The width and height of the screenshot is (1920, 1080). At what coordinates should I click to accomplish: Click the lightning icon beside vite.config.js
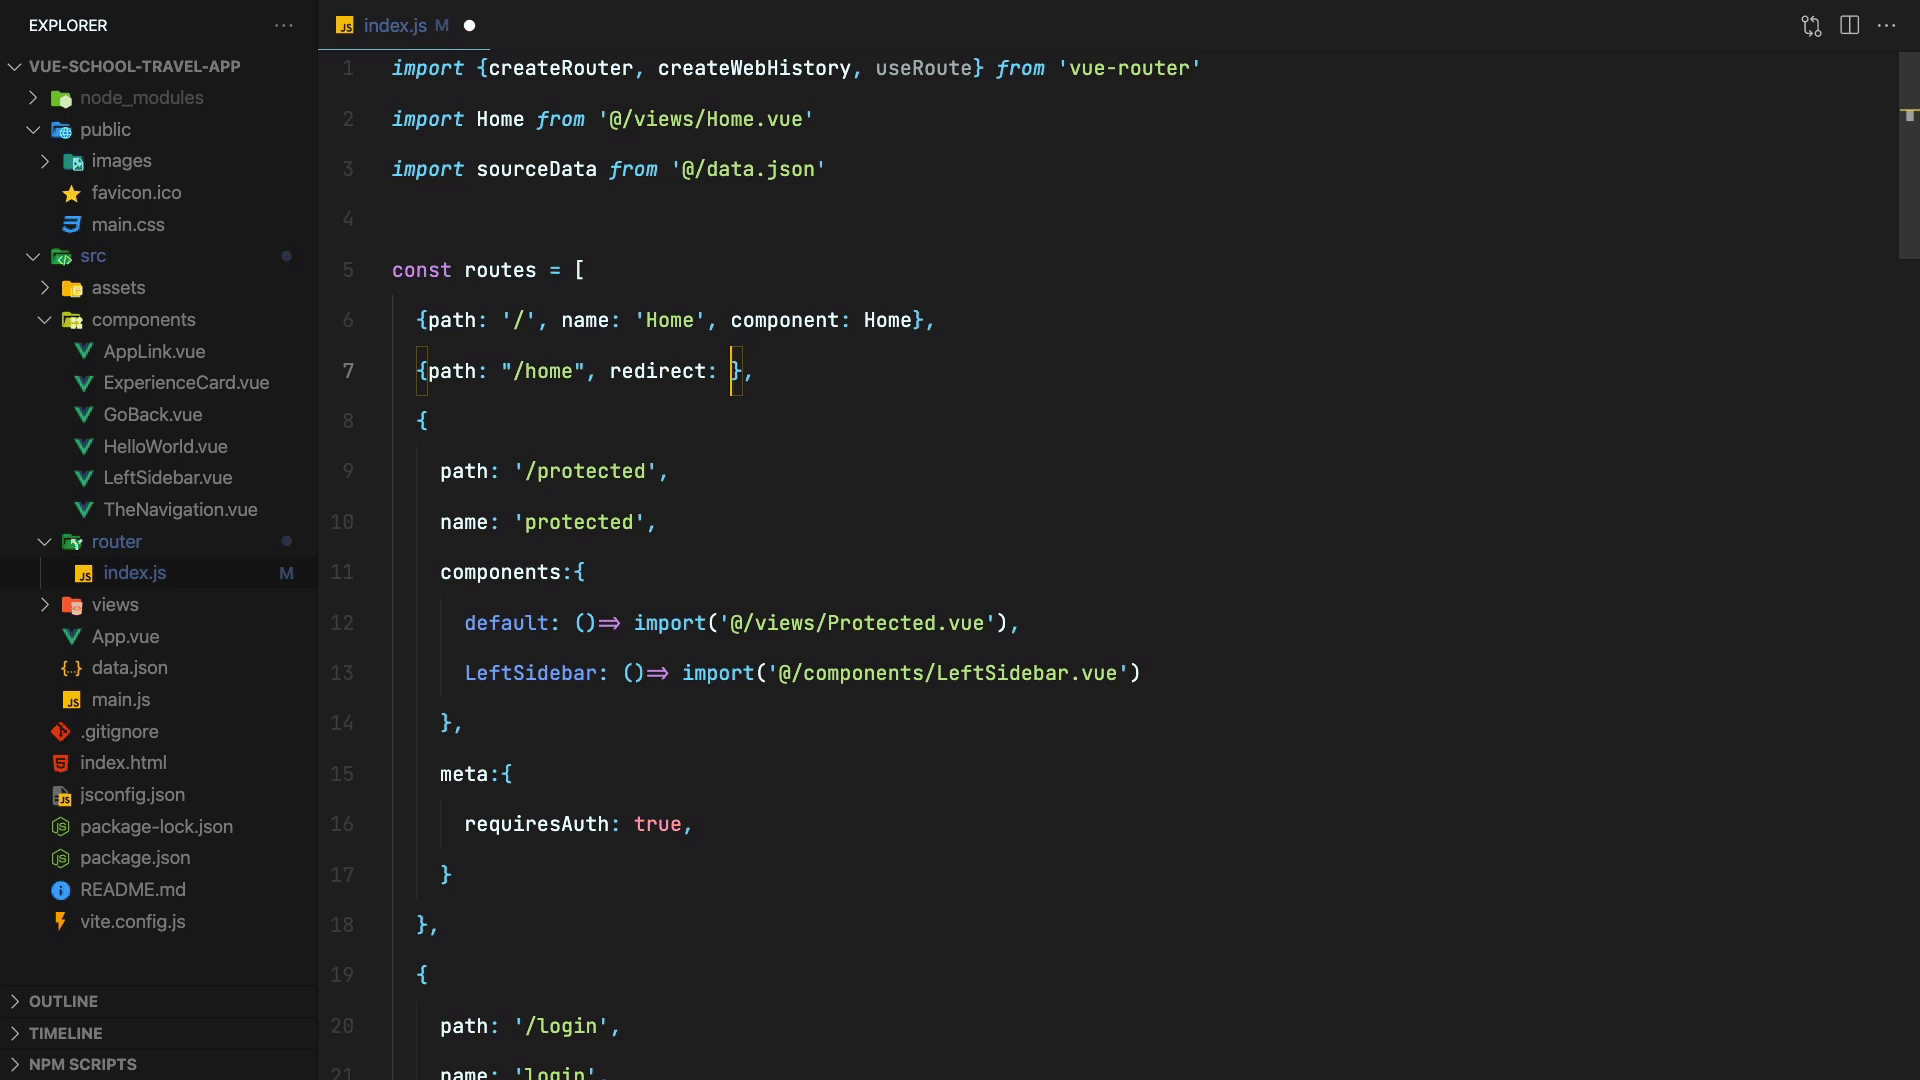point(61,921)
